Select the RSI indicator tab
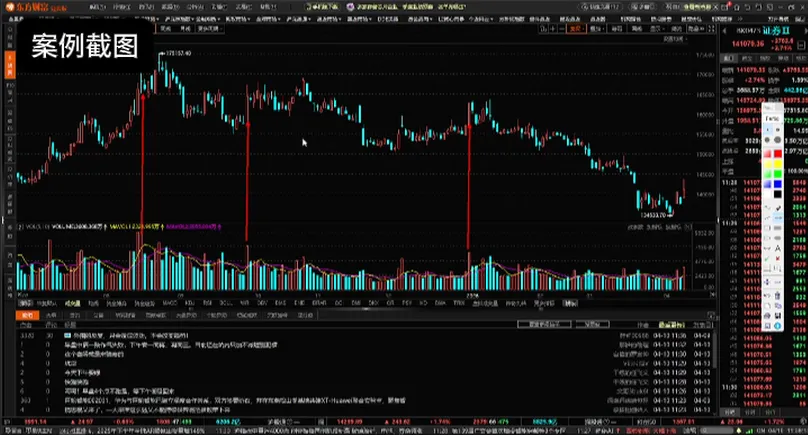 coord(207,304)
